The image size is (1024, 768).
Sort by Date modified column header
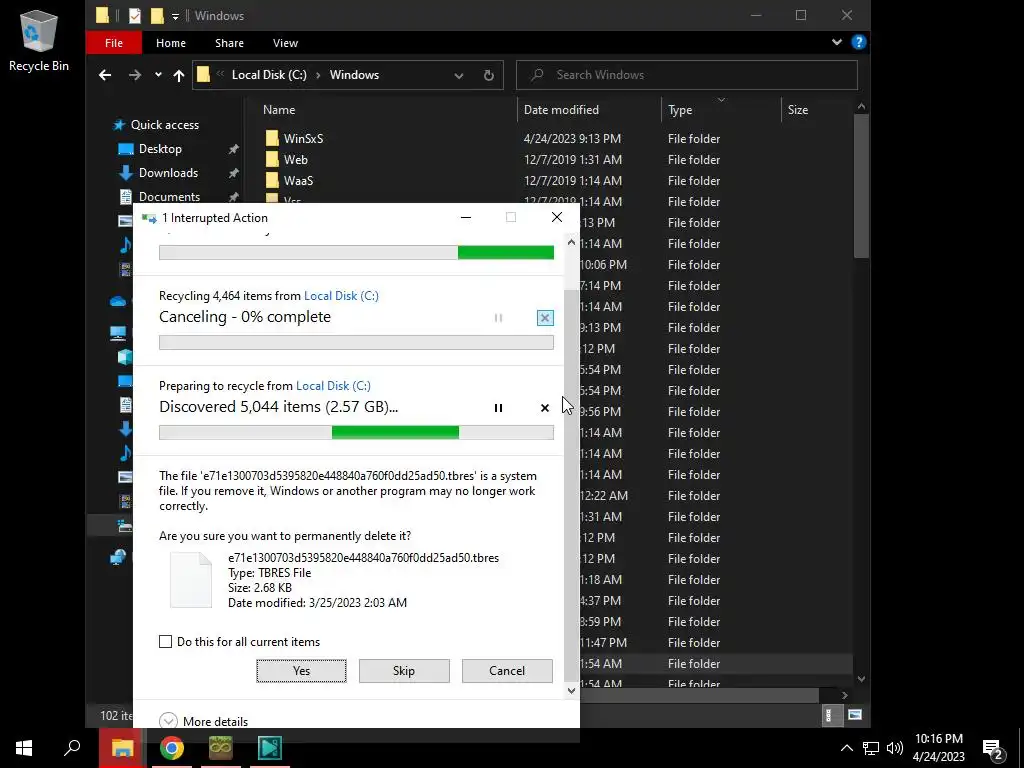click(x=561, y=110)
